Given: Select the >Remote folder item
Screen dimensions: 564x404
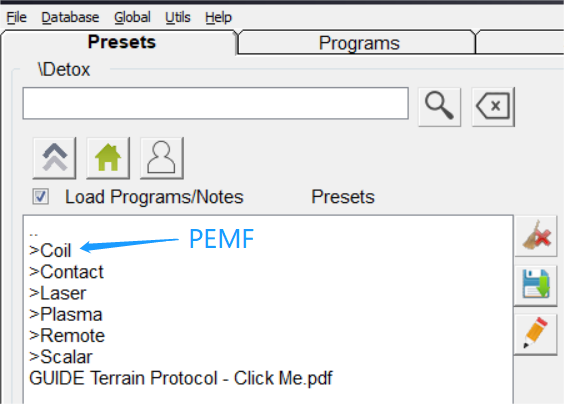Looking at the screenshot, I should pos(67,336).
